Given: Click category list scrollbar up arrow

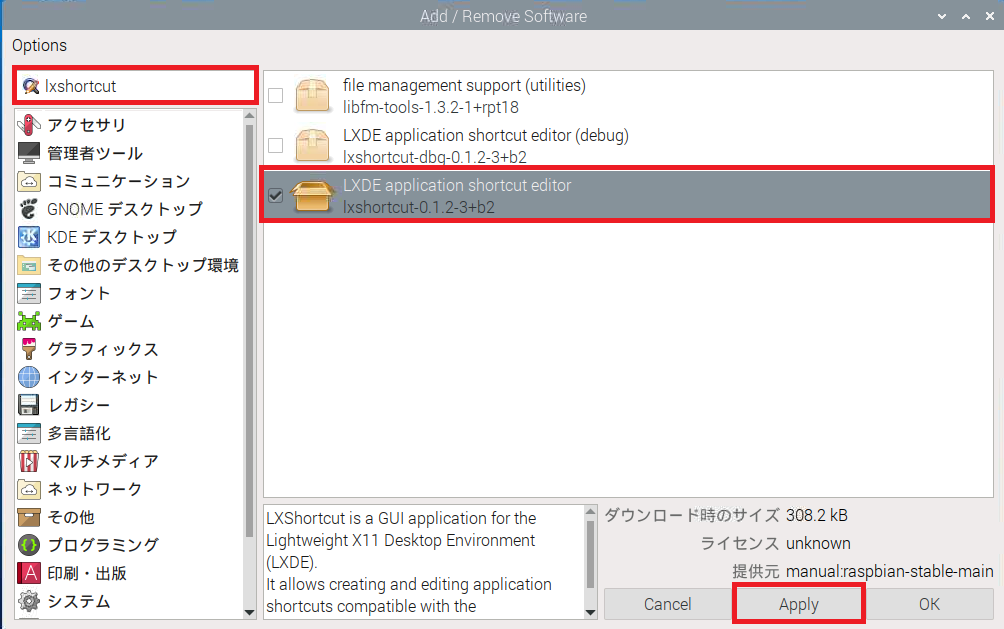Looking at the screenshot, I should 250,115.
